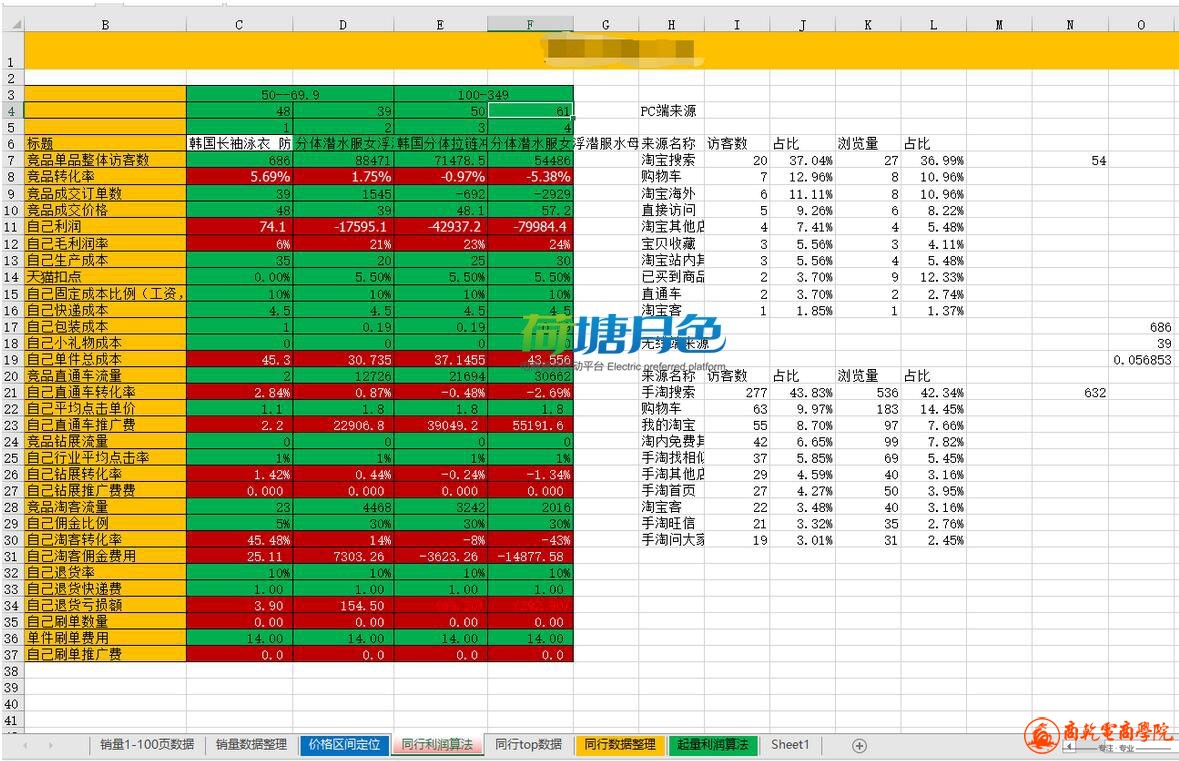Select the PC端来源 heading cell
Screen dimensions: 1179x761
pos(670,111)
